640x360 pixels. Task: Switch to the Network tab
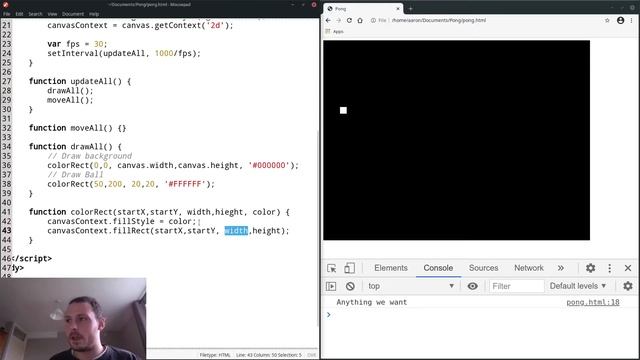tap(529, 268)
